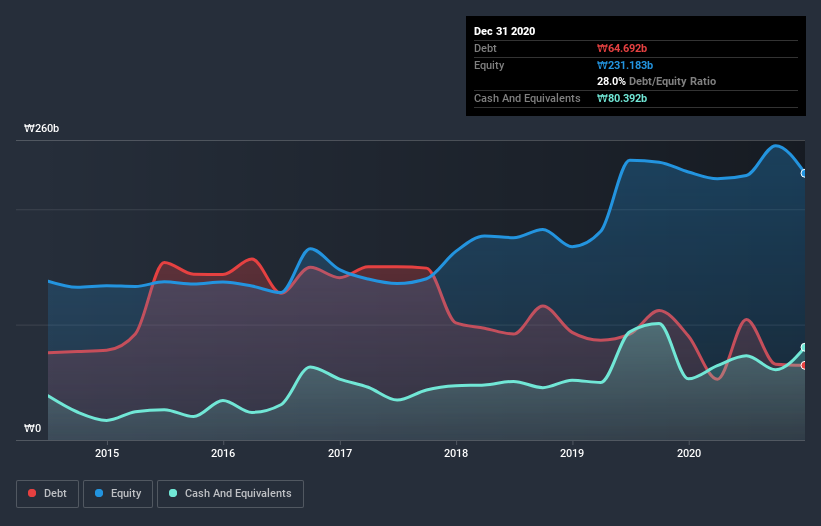Image resolution: width=821 pixels, height=526 pixels.
Task: Click the ₩80.392b cash value
Action: pos(622,98)
